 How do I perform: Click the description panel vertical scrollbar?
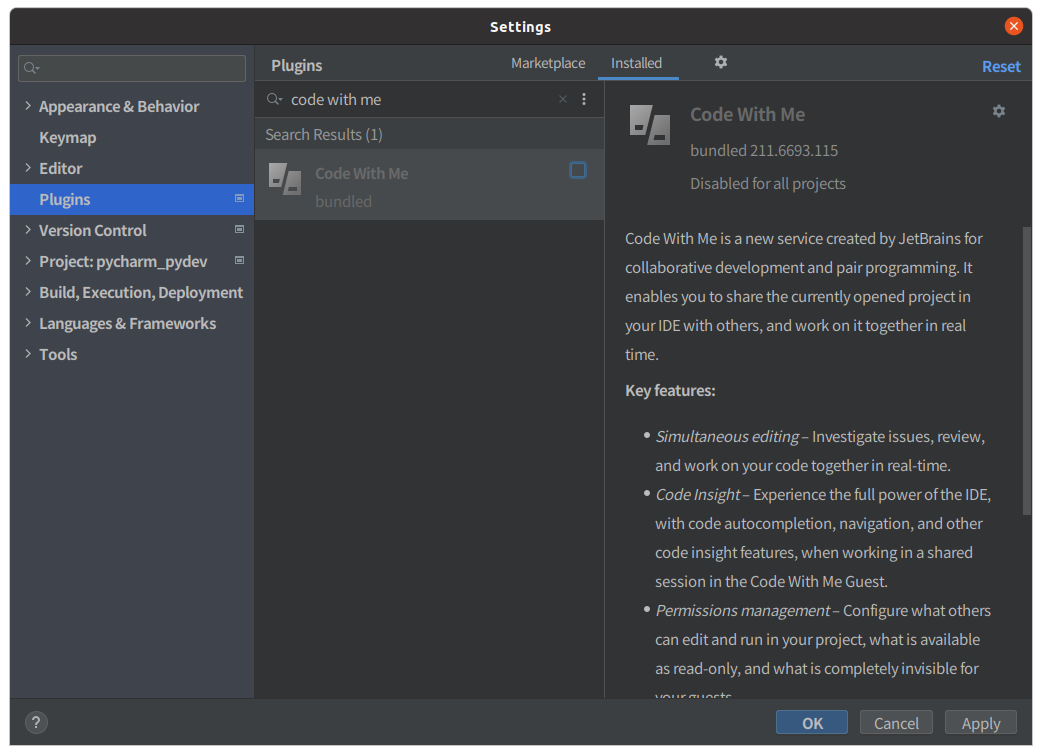click(x=1026, y=371)
